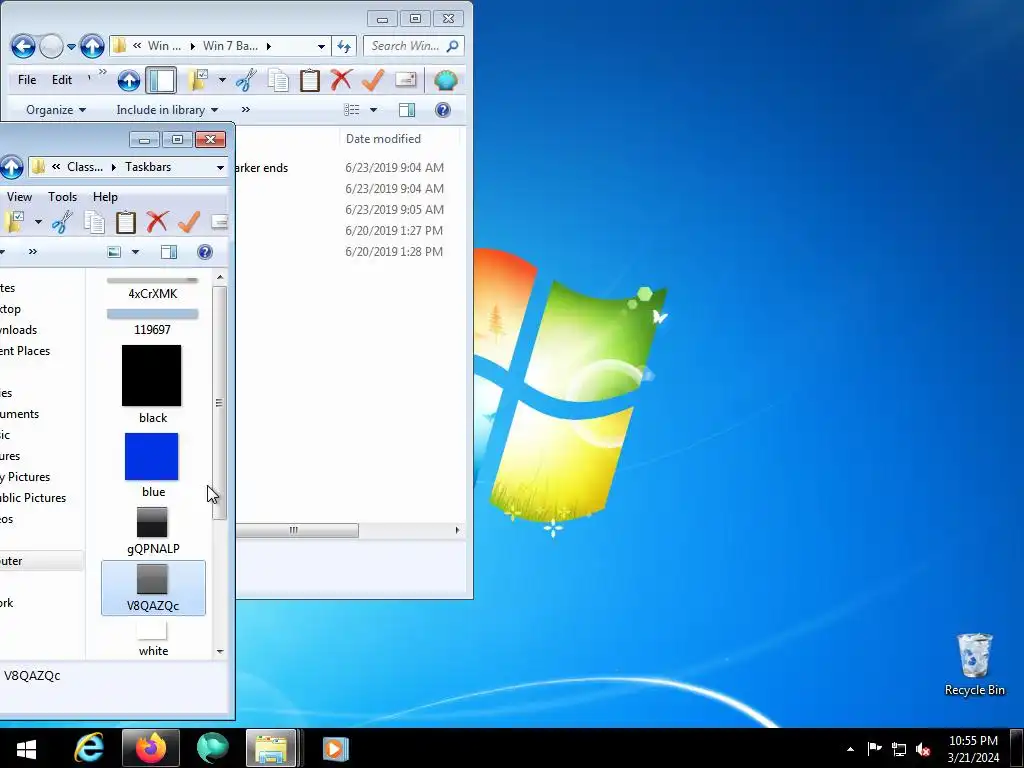The image size is (1024, 768).
Task: Click the Search Win... box
Action: (413, 46)
